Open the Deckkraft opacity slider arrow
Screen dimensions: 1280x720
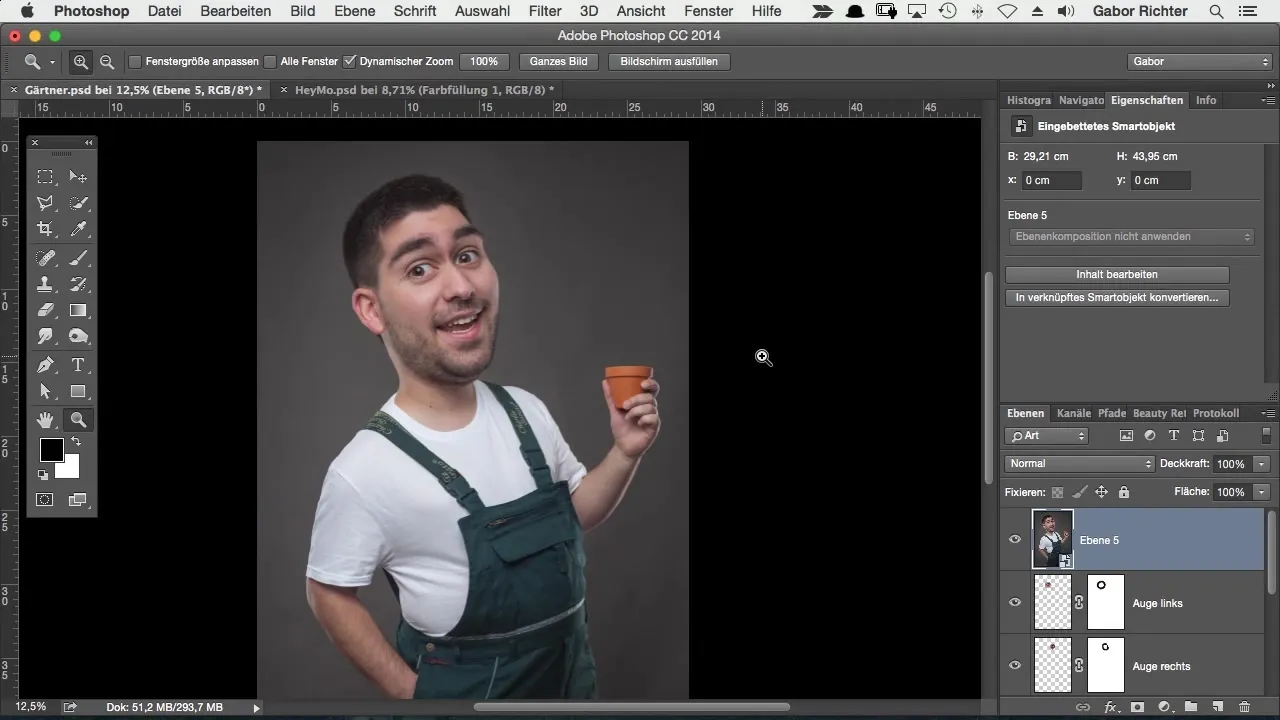[1262, 464]
